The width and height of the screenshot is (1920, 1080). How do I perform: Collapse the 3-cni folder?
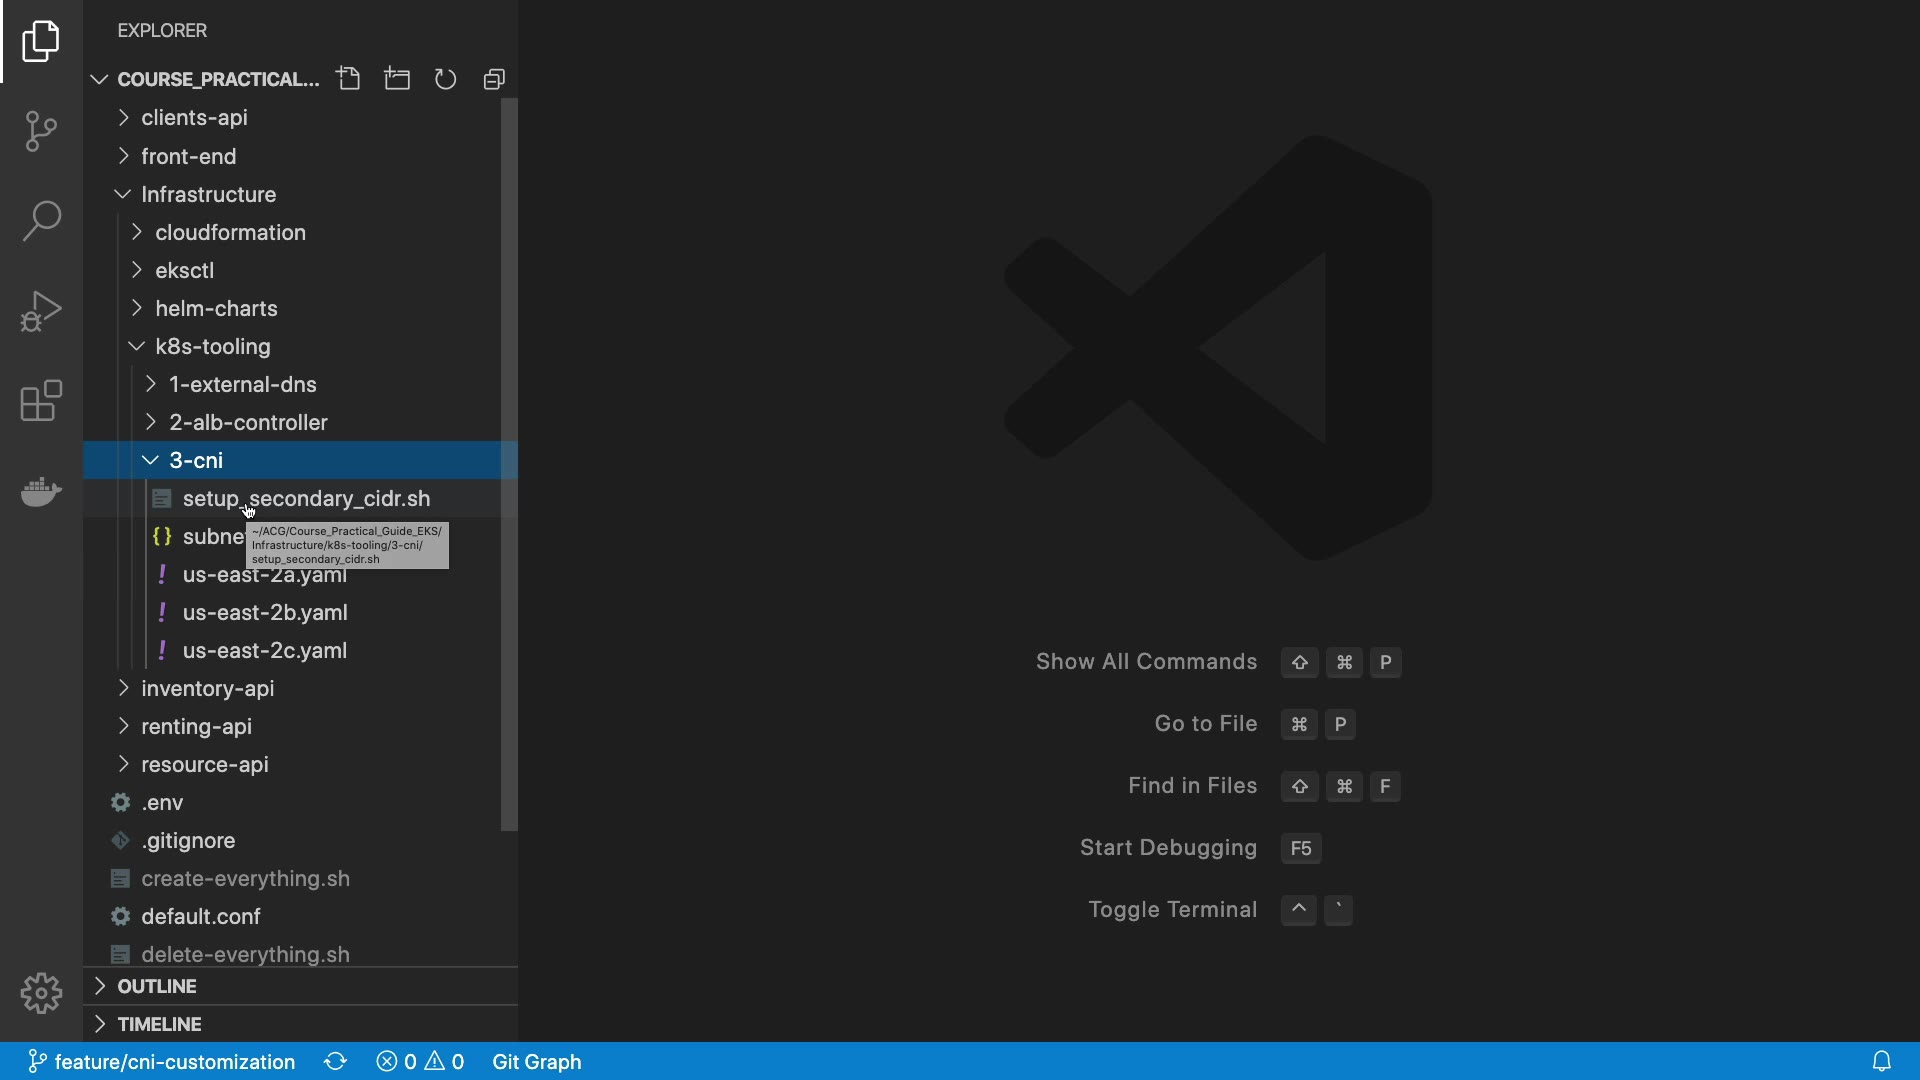[x=196, y=460]
